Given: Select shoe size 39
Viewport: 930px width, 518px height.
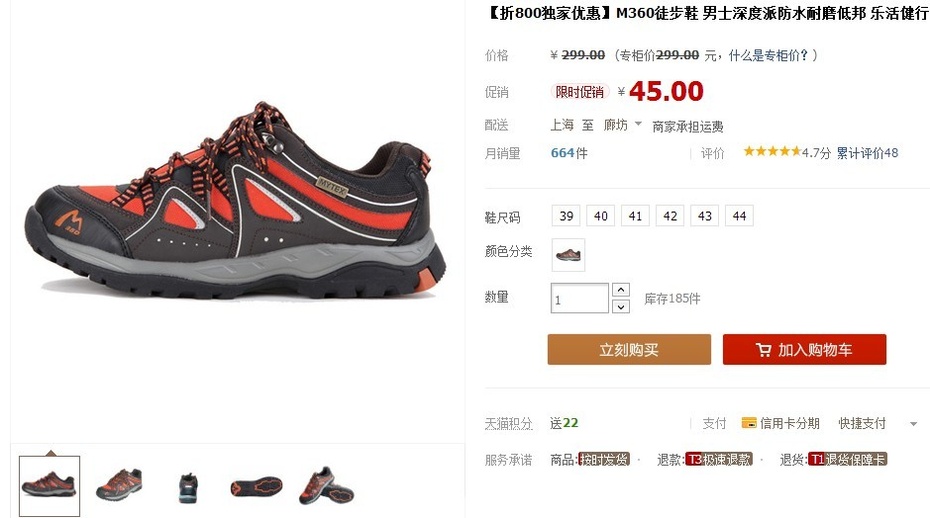Looking at the screenshot, I should (x=566, y=216).
